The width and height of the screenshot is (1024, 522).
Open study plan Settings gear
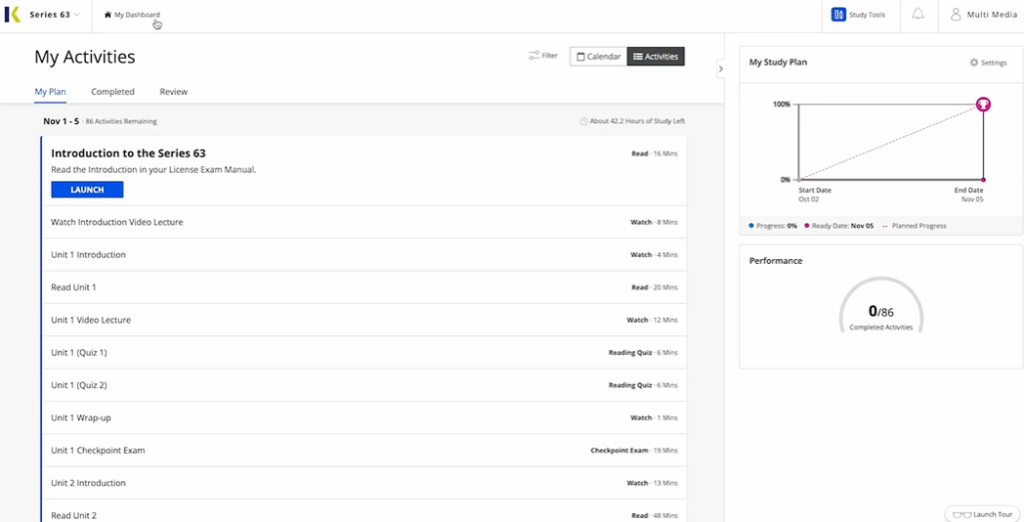click(x=974, y=62)
